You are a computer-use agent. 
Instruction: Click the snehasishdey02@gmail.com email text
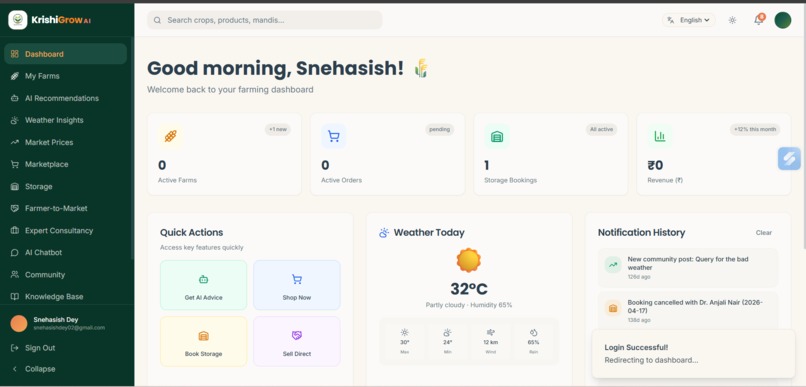tap(69, 328)
